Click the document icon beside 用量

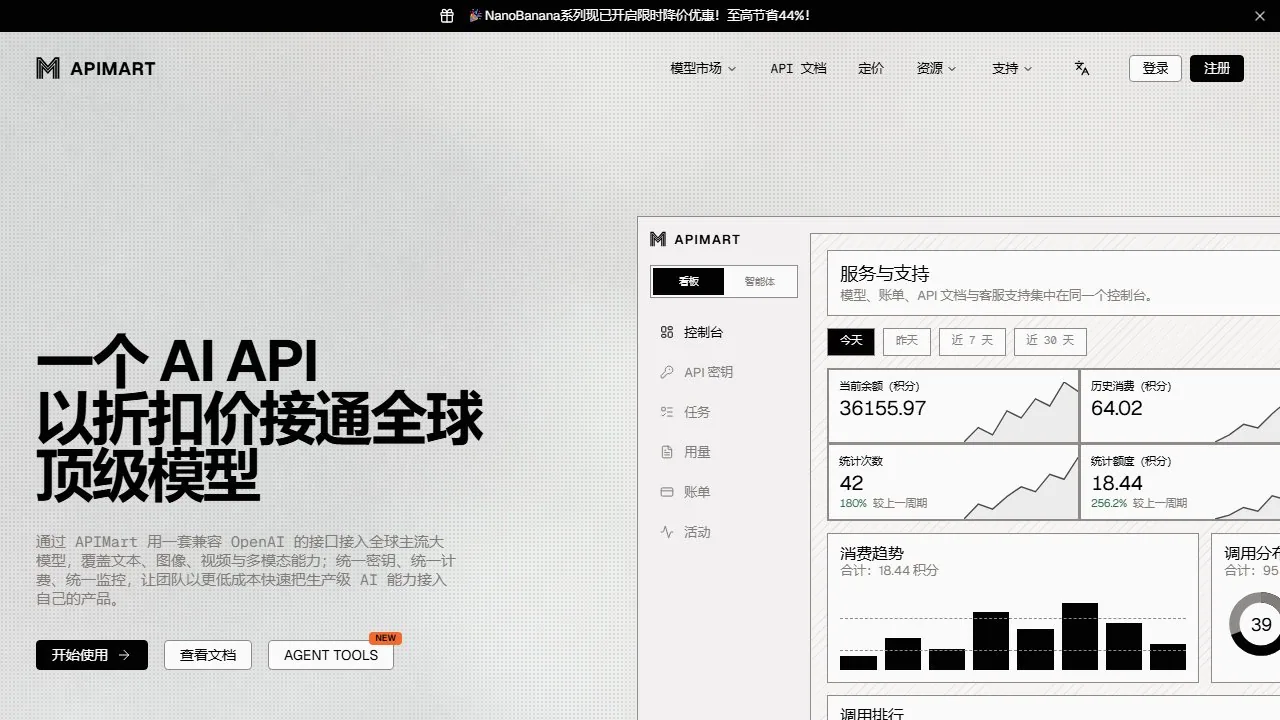point(667,452)
